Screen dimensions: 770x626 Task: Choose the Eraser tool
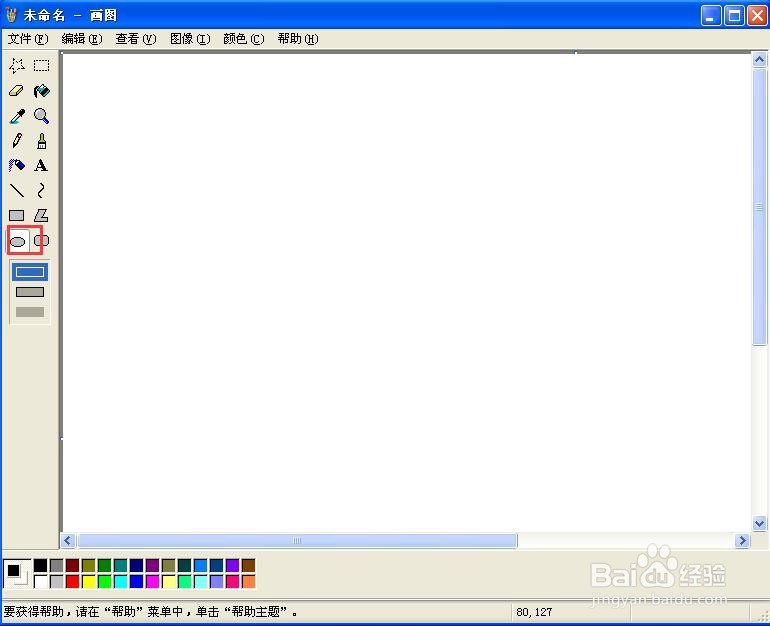[x=17, y=91]
